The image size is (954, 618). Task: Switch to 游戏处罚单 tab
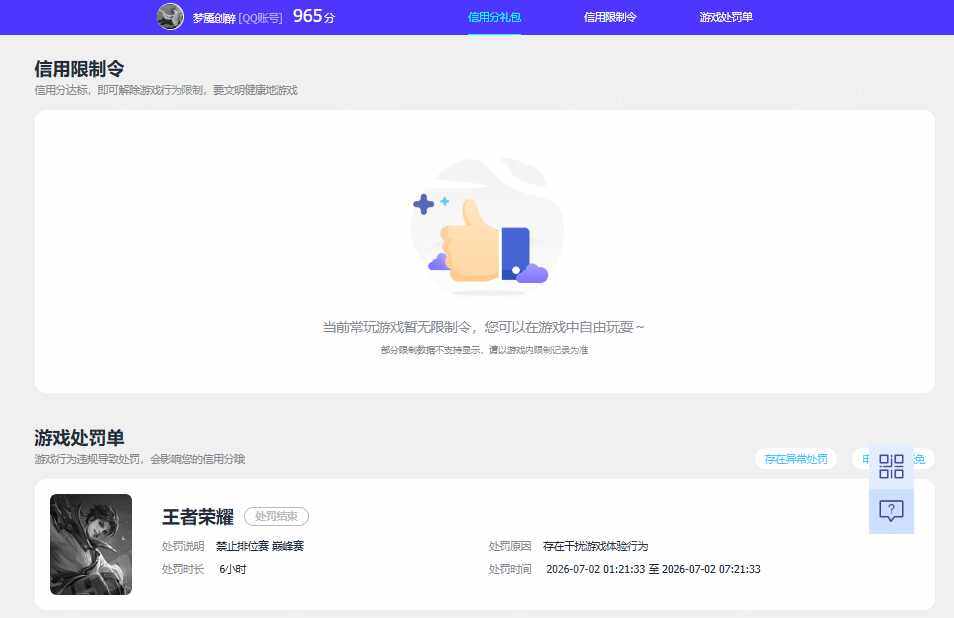tap(726, 17)
